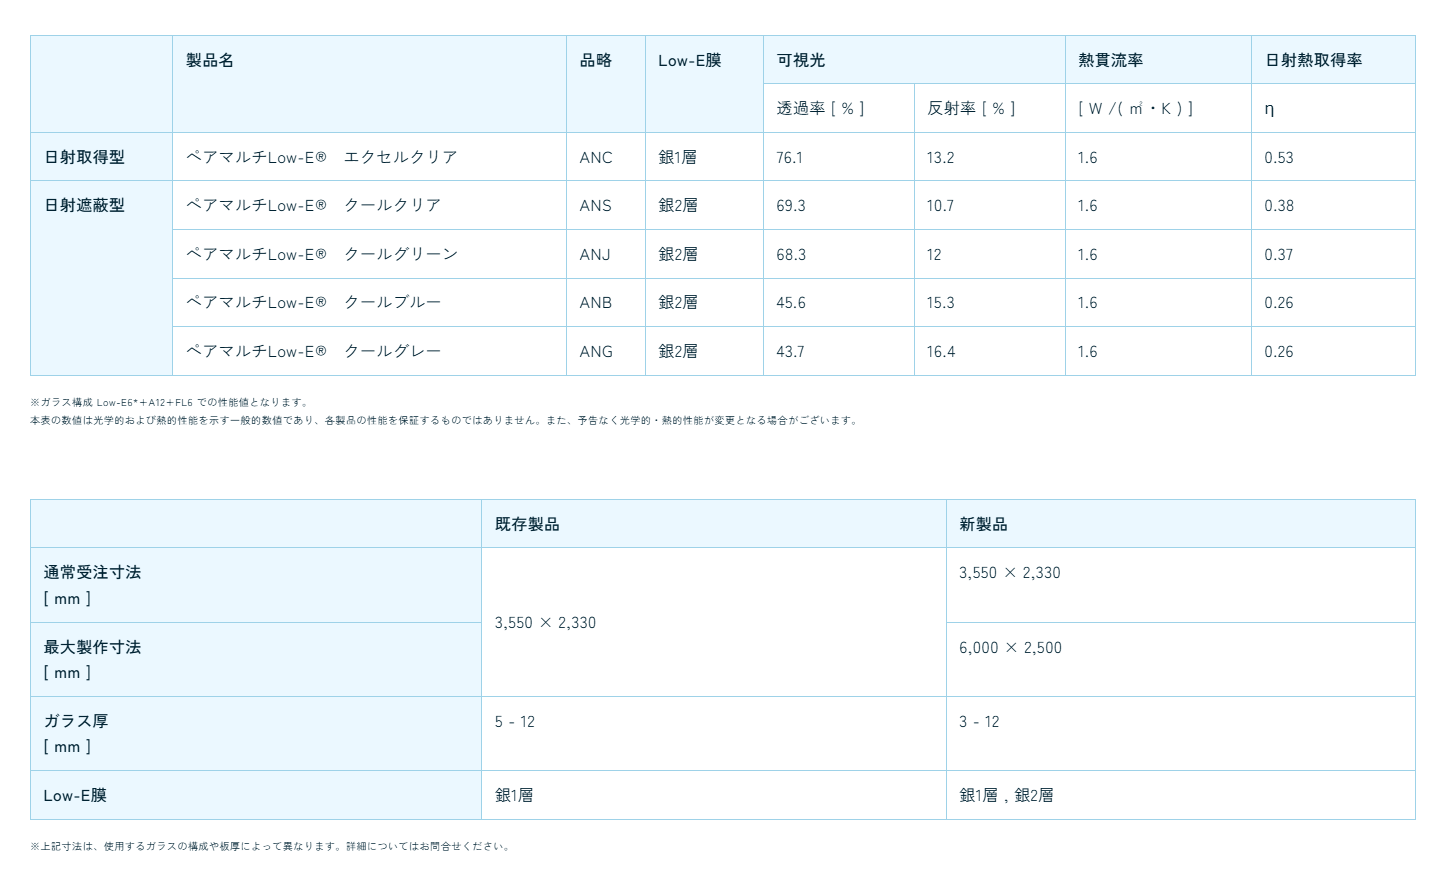This screenshot has height=871, width=1449.
Task: Click the 新製品 column header
Action: pos(983,525)
